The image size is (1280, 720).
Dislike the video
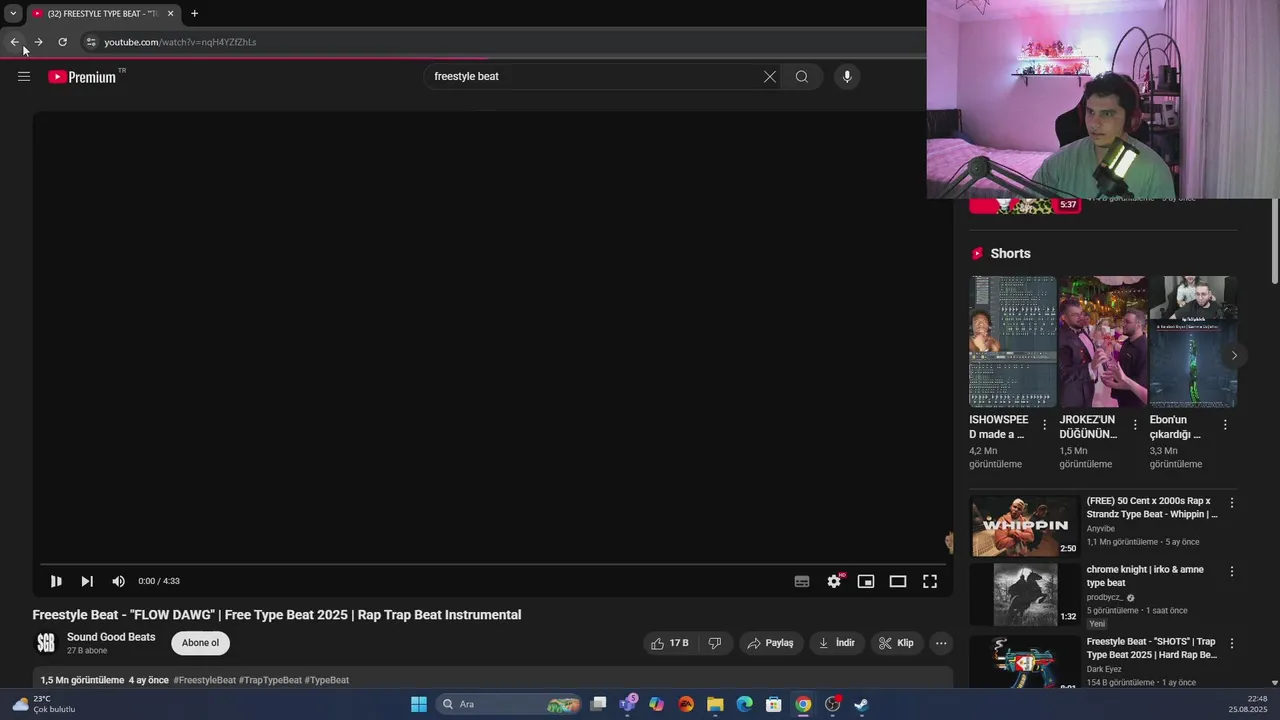(x=715, y=643)
